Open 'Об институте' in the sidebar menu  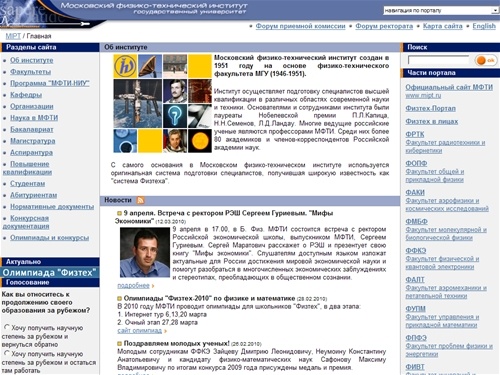tap(31, 60)
